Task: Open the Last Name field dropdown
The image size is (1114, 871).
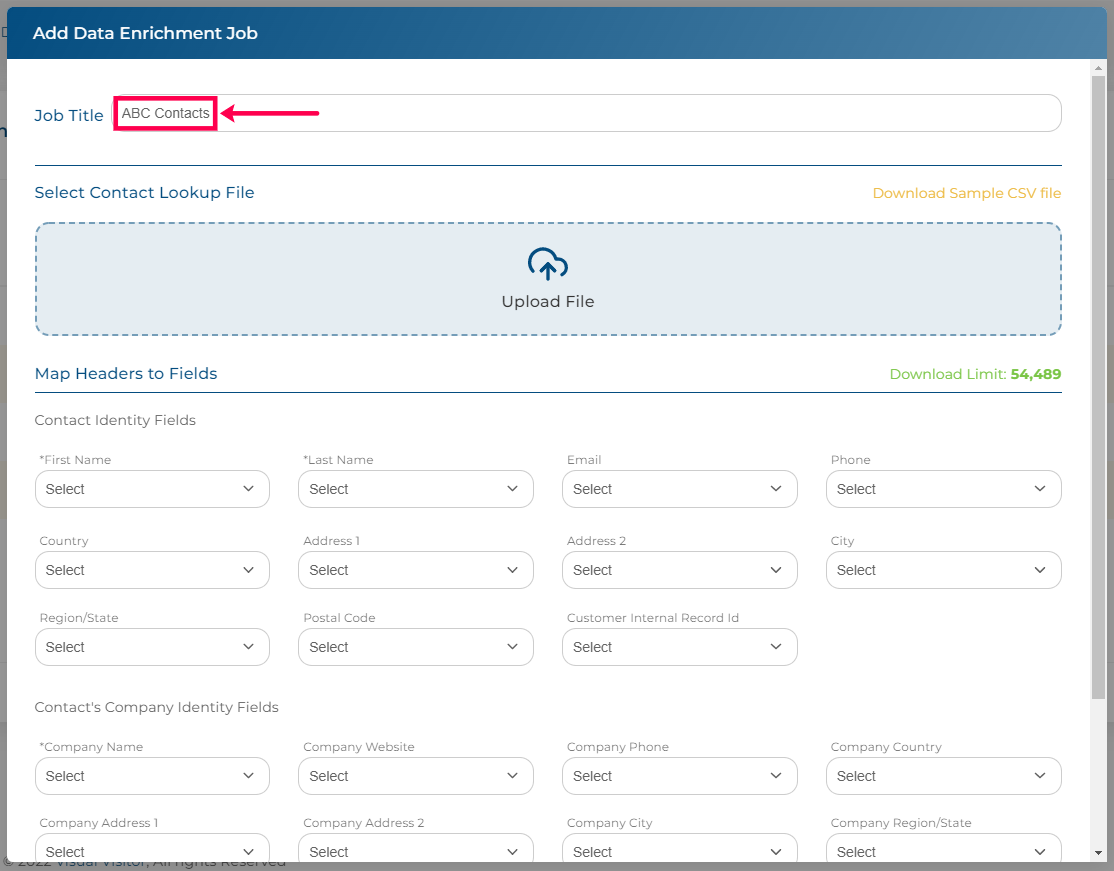Action: tap(416, 489)
